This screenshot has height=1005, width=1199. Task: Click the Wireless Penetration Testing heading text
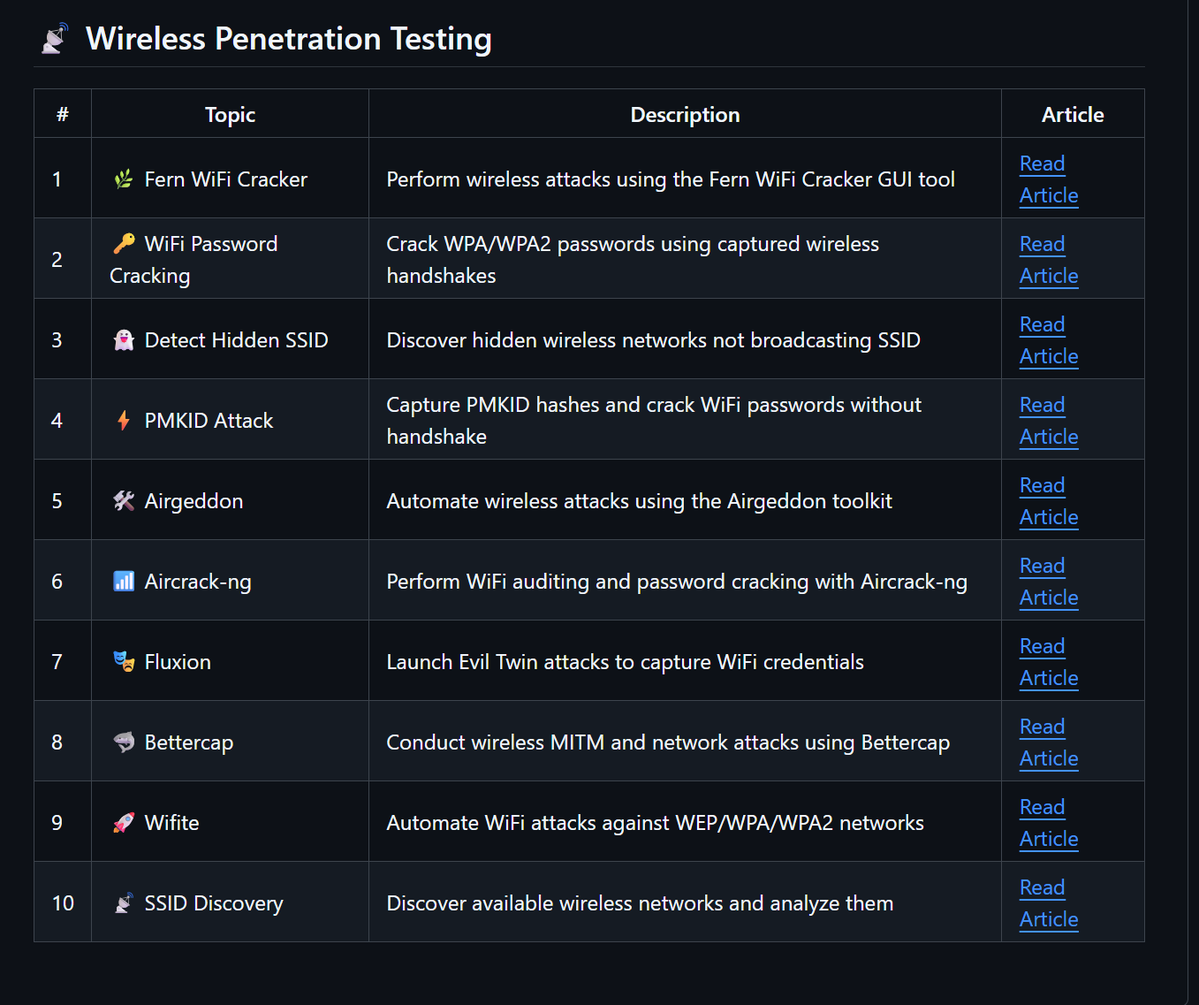pos(288,39)
